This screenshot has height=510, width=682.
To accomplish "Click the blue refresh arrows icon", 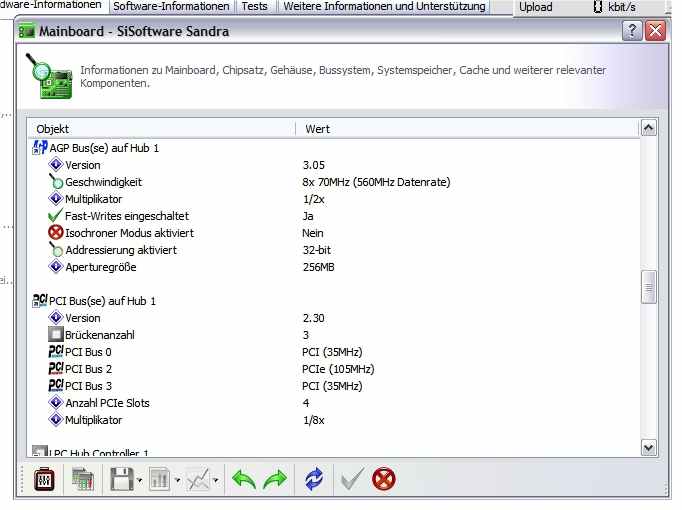I will [x=314, y=479].
